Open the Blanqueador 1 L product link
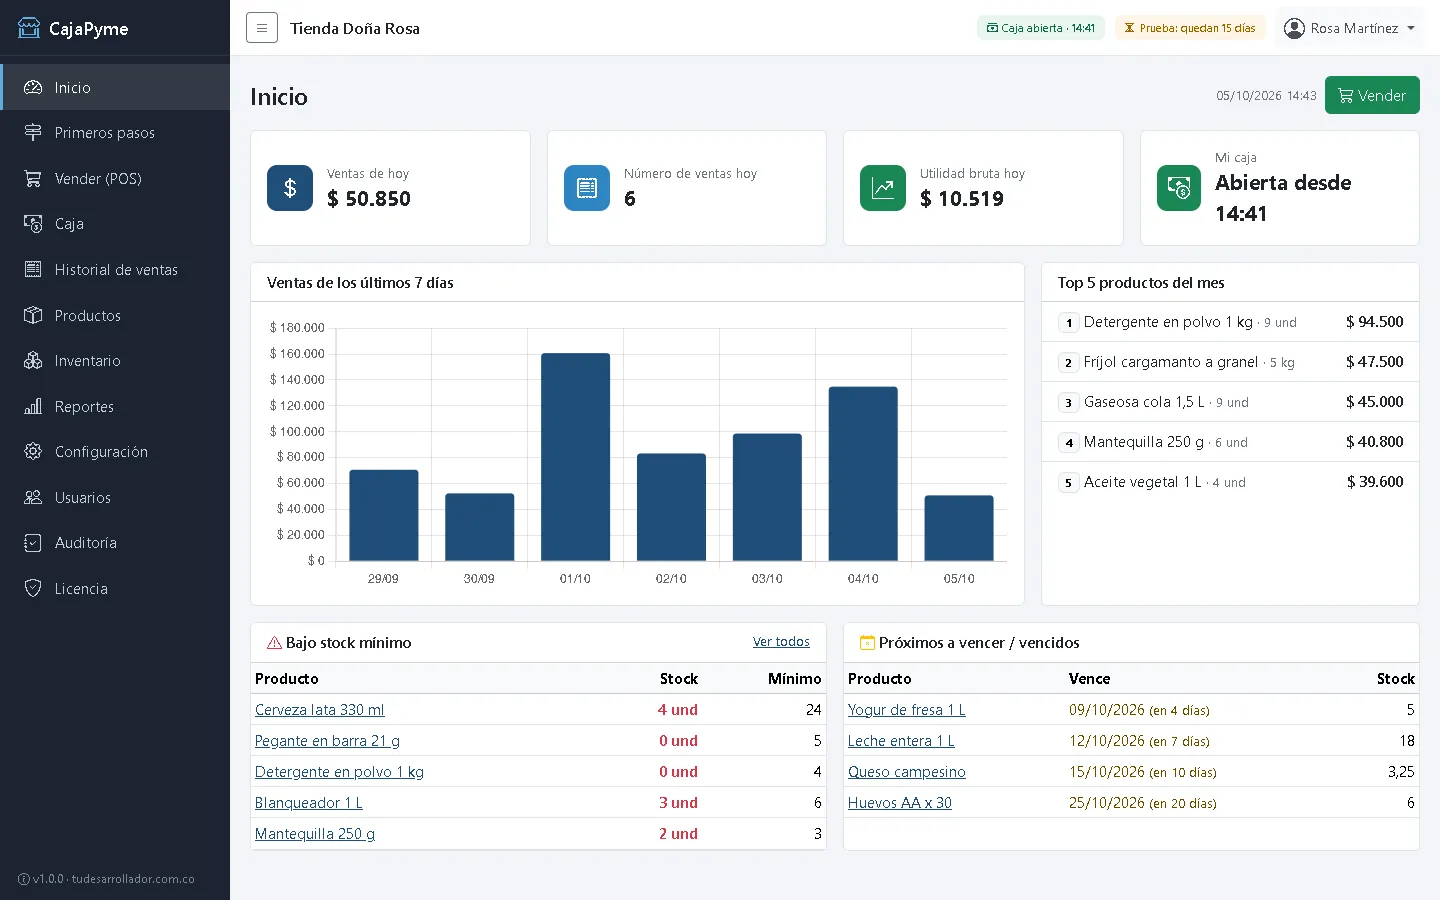 (309, 803)
